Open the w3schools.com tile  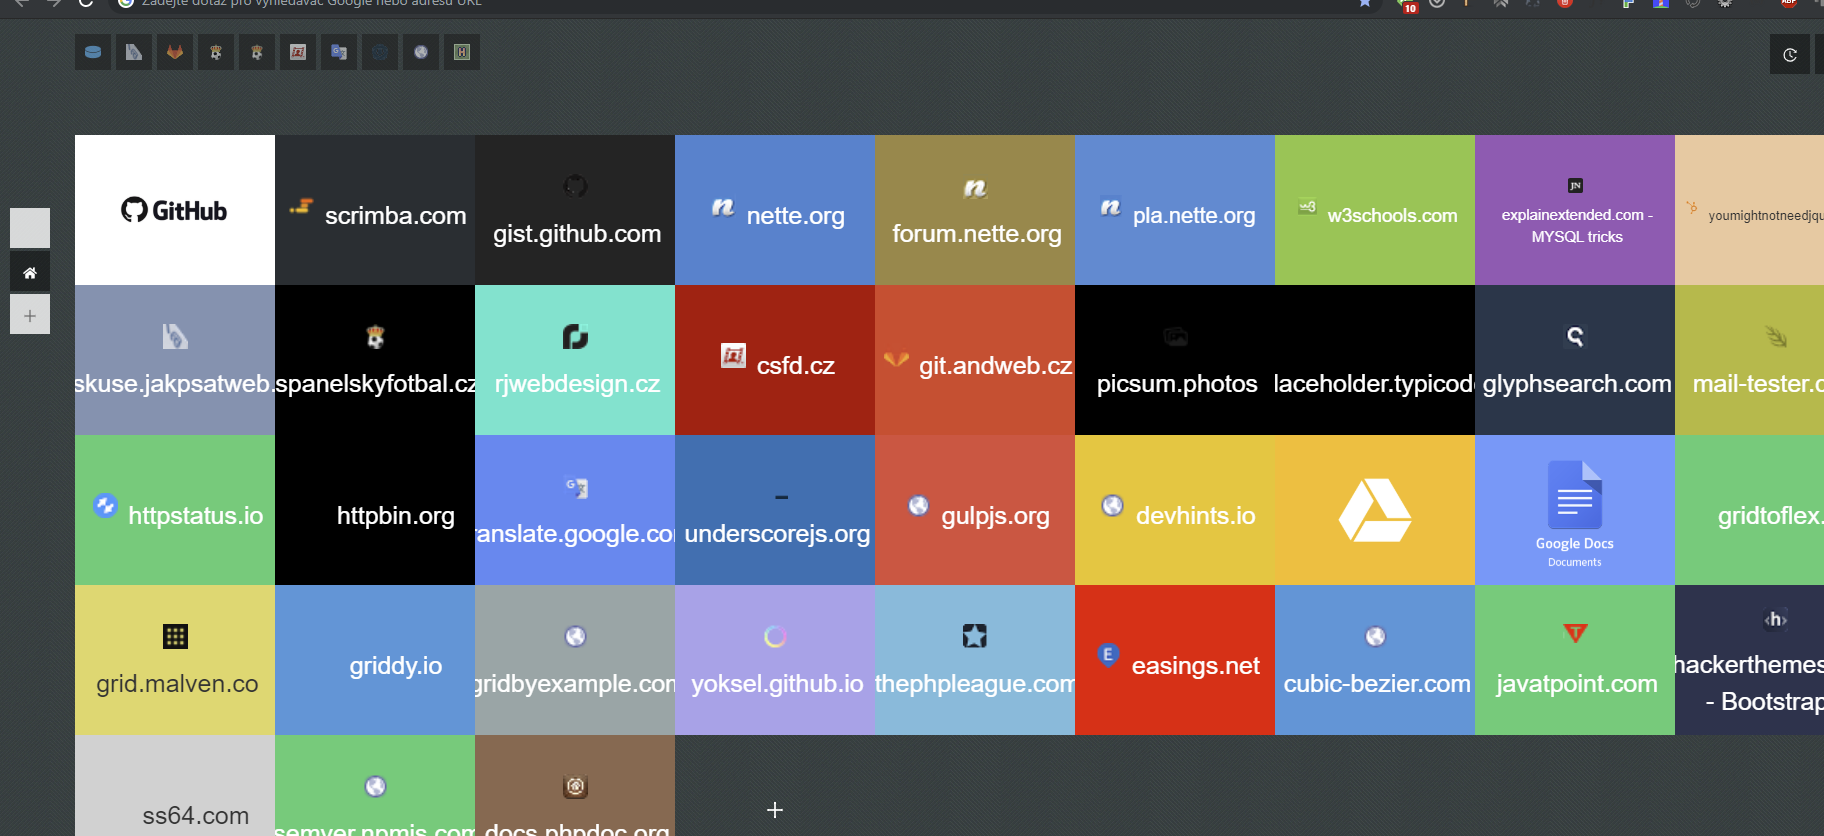pyautogui.click(x=1375, y=210)
